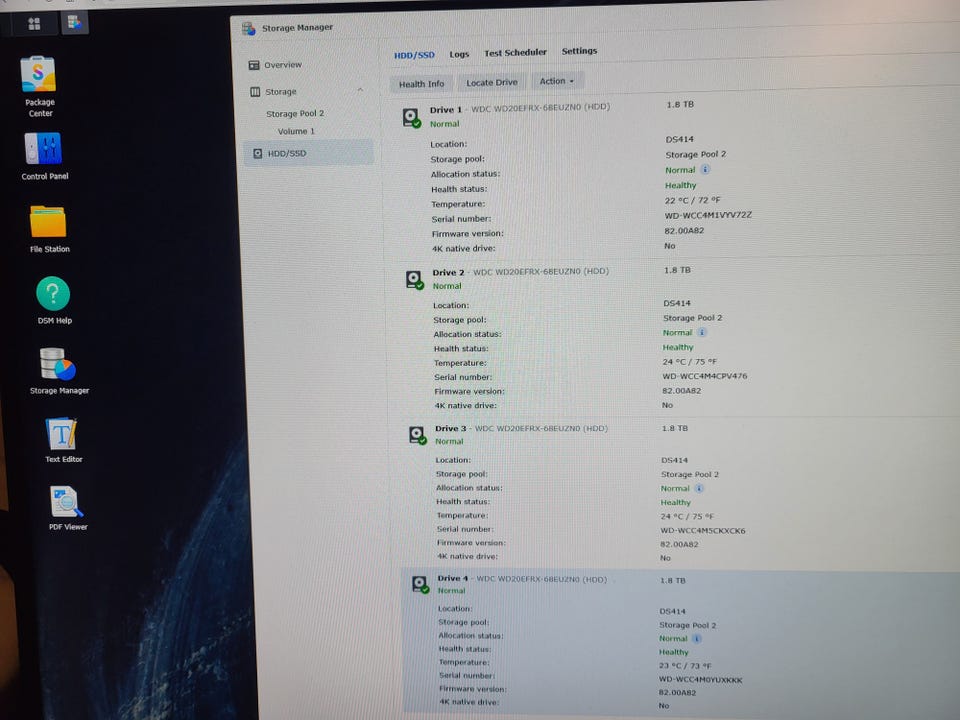
Task: Click Drive 2 disk status icon
Action: click(414, 280)
